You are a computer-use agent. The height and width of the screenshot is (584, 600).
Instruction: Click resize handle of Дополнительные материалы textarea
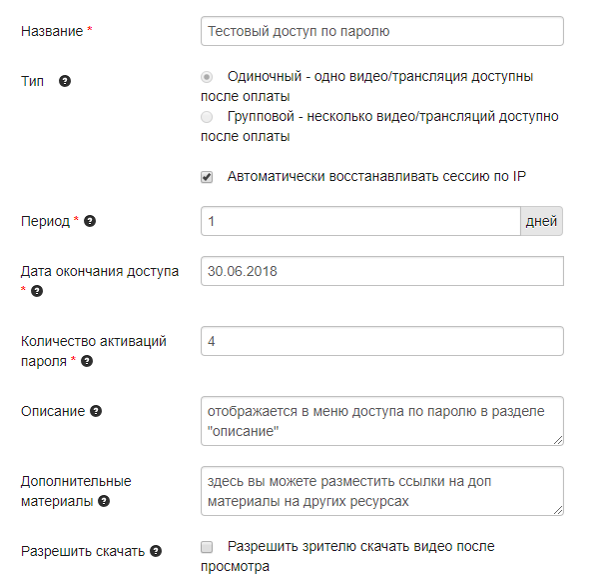(558, 510)
